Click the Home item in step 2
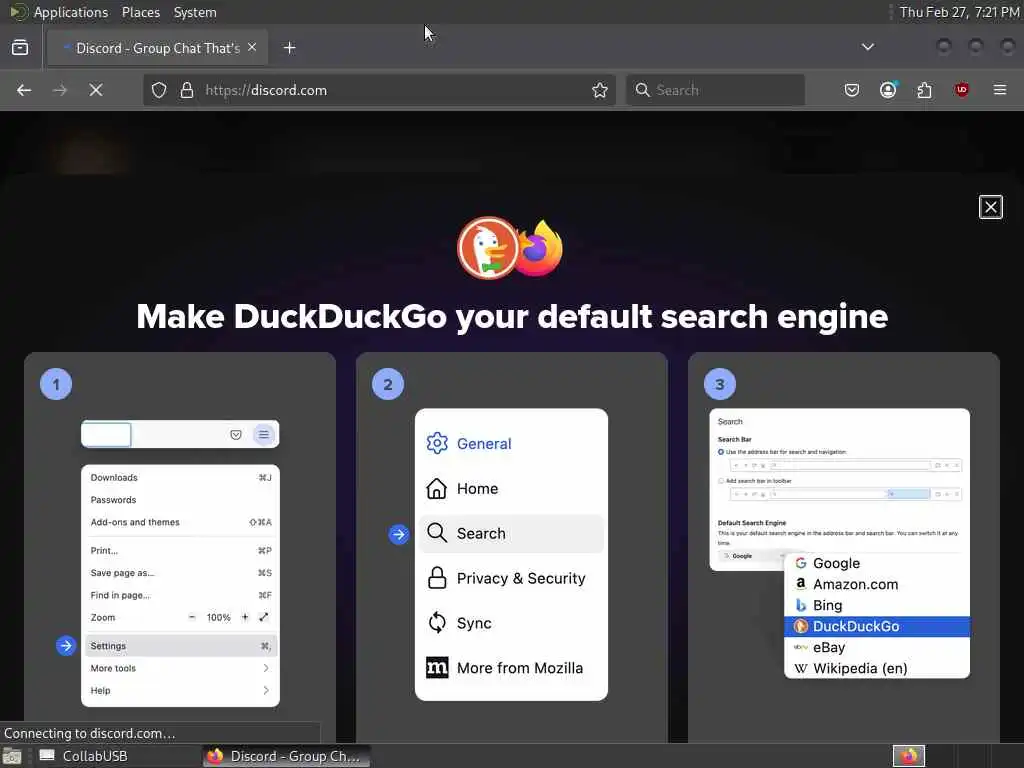1024x768 pixels. pyautogui.click(x=511, y=488)
